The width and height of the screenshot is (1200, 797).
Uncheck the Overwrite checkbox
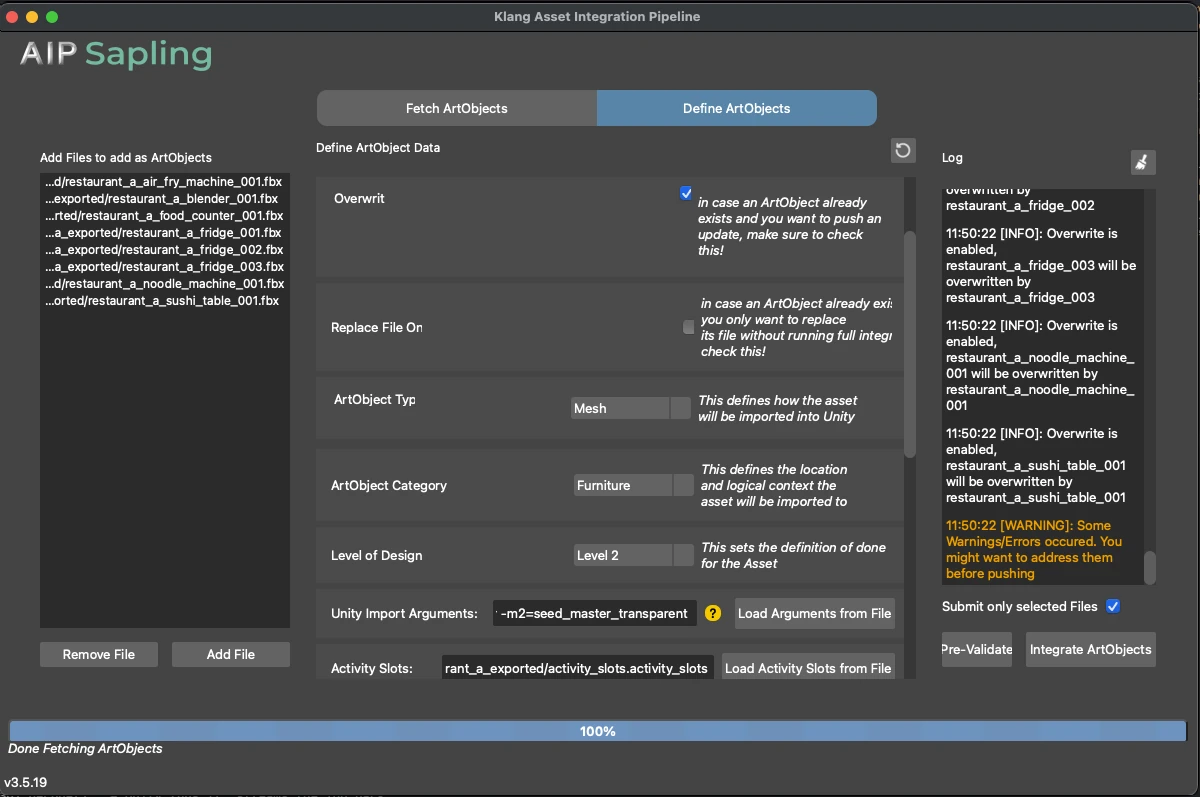(x=686, y=193)
